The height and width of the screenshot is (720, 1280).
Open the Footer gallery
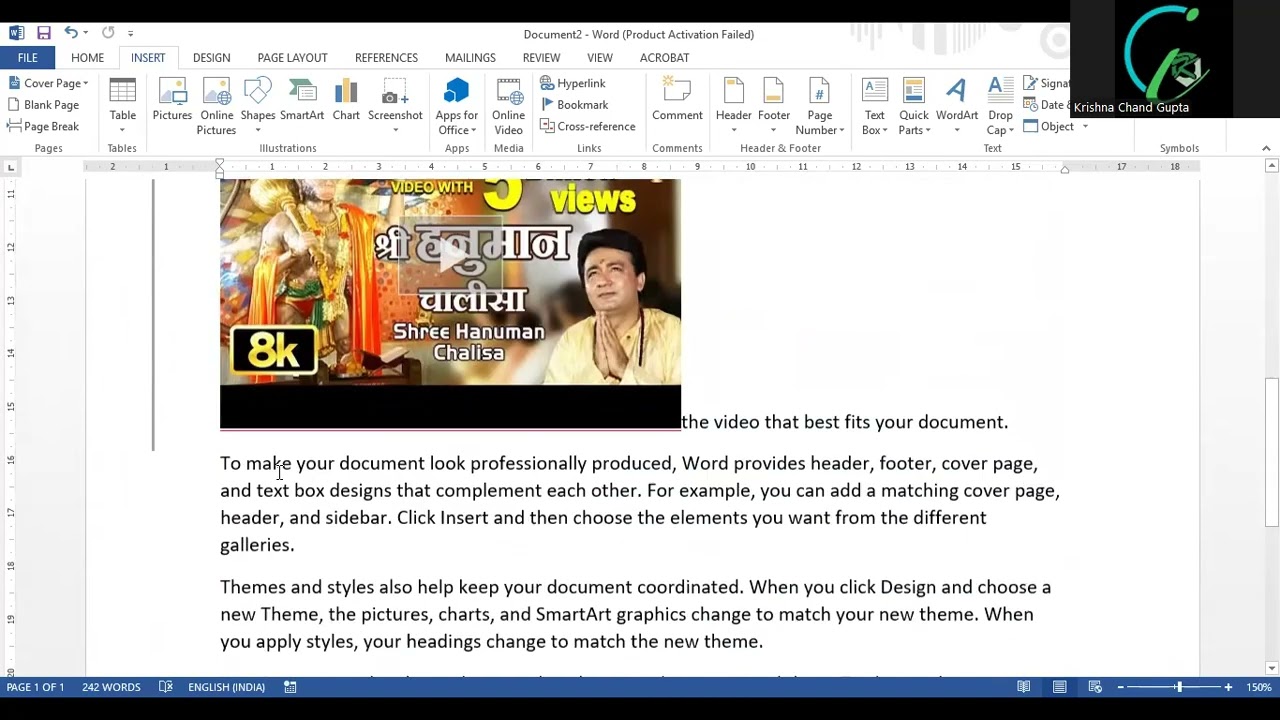773,106
